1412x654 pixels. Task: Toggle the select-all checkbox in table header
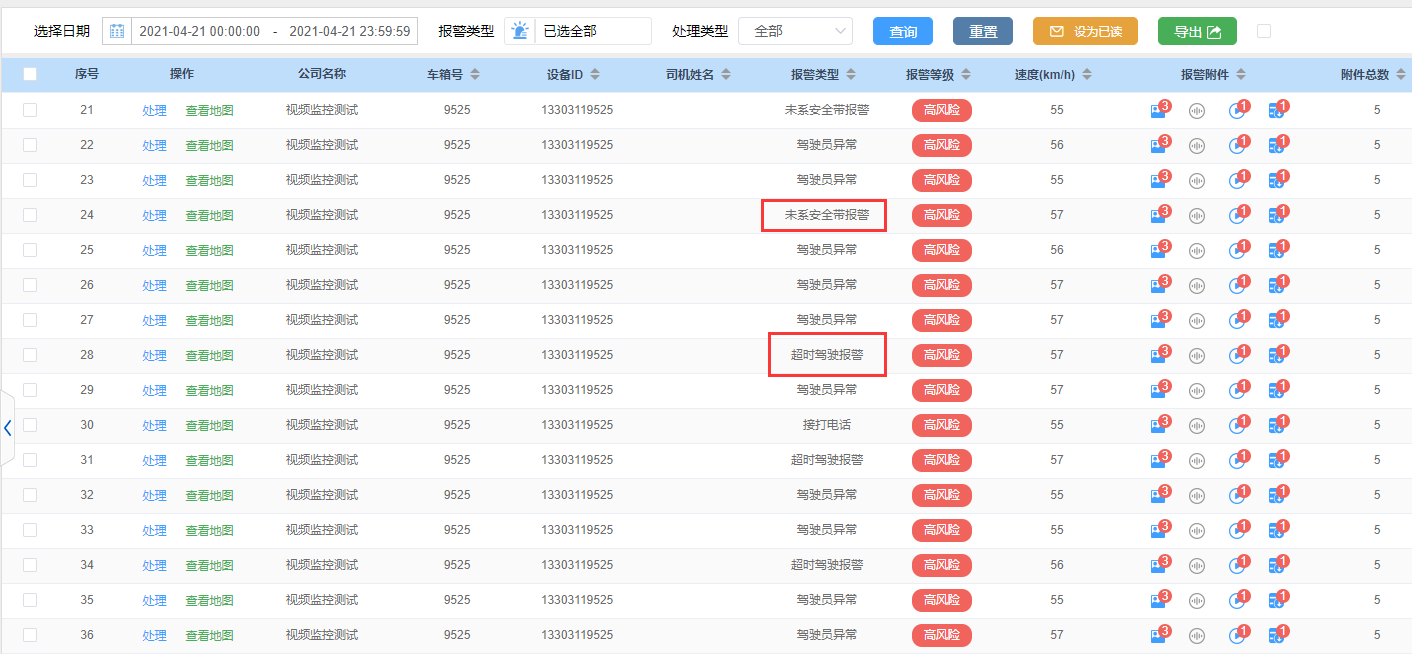(30, 74)
